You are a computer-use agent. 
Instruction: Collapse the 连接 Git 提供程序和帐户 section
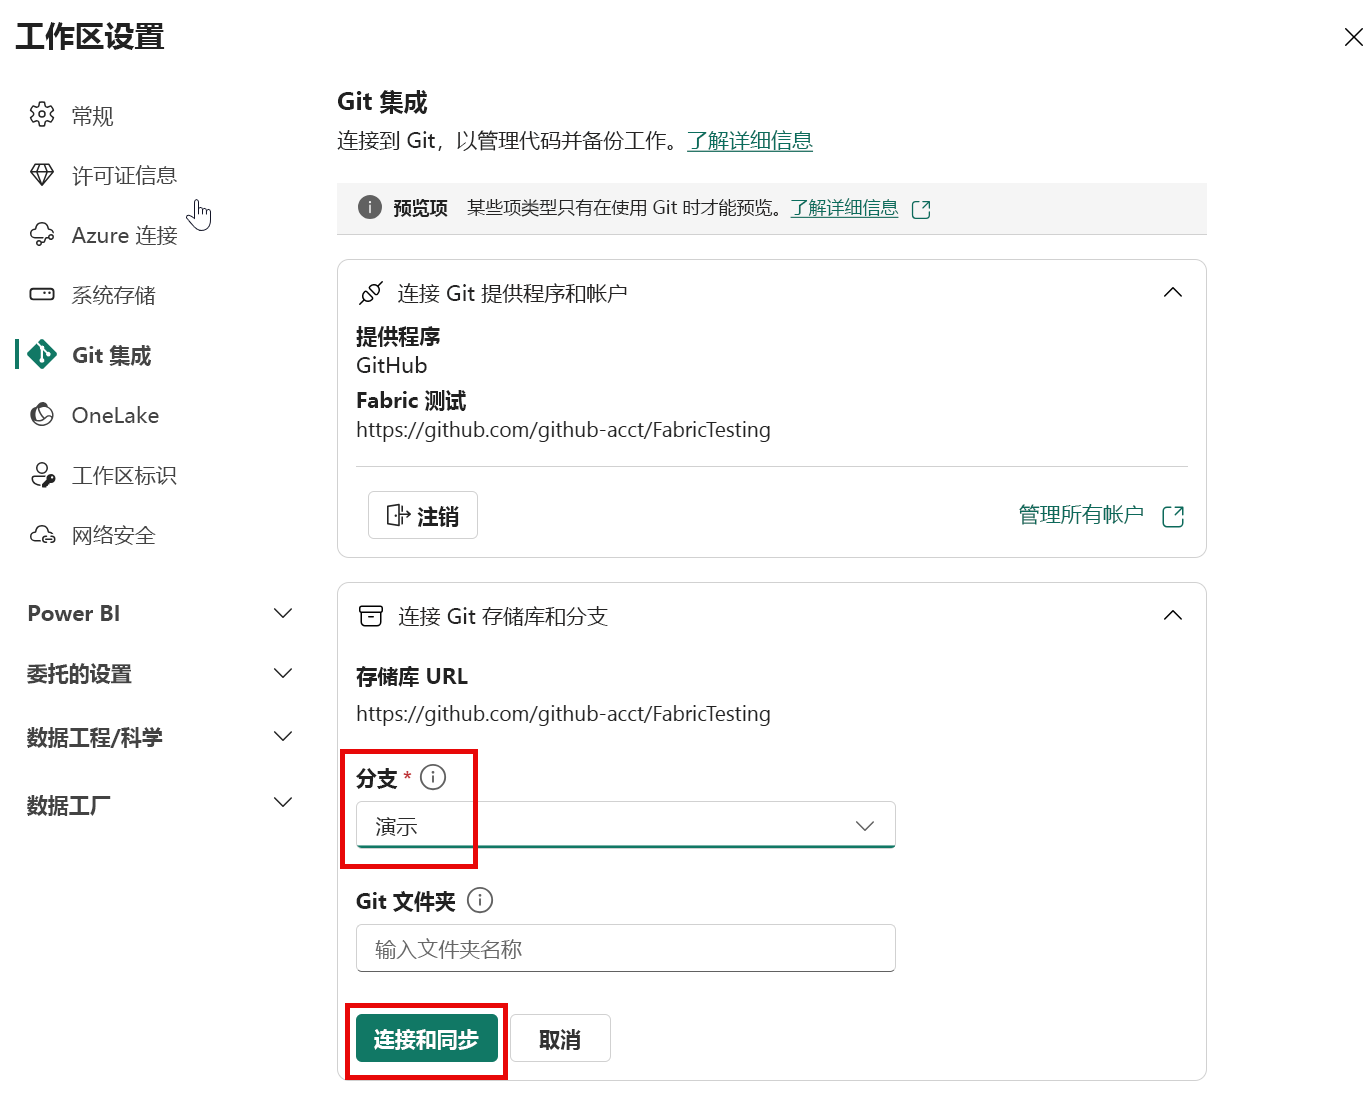coord(1172,292)
